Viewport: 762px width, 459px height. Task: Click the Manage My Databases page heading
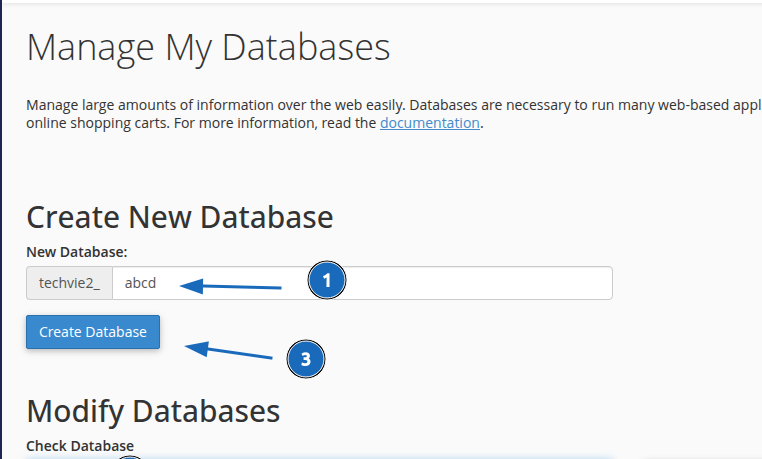[x=208, y=48]
